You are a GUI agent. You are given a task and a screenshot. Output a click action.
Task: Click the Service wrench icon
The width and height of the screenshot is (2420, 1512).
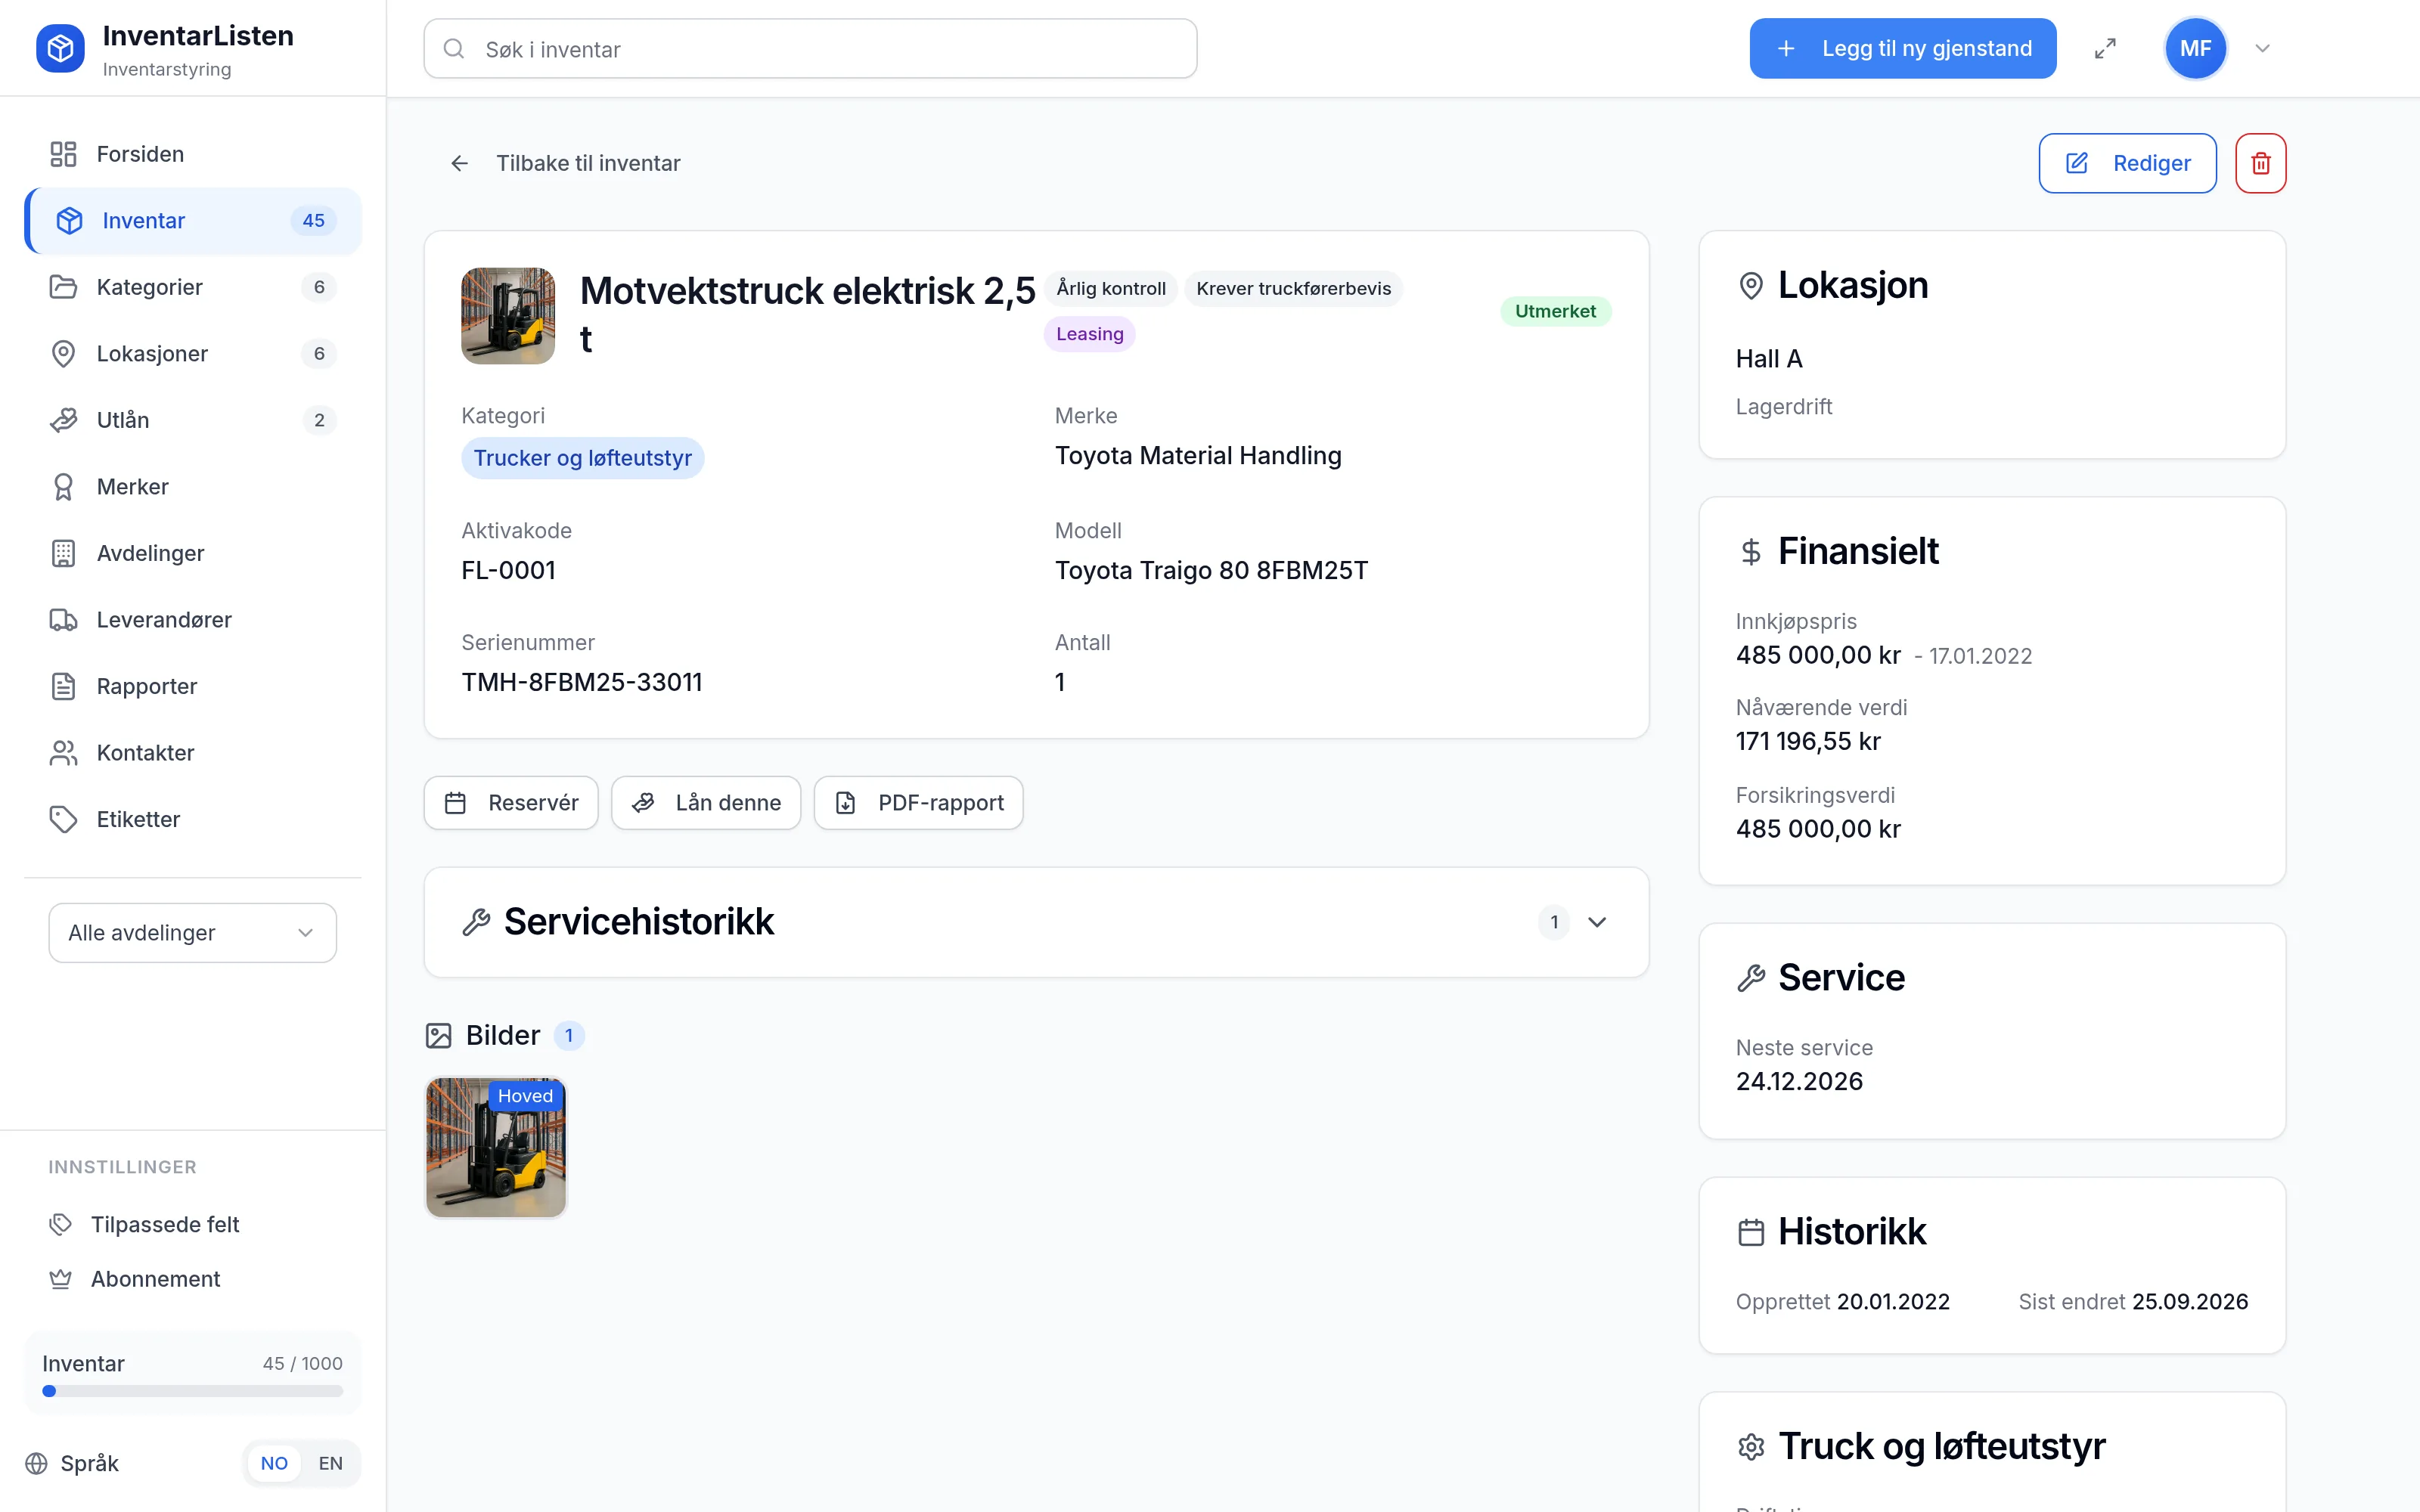point(1751,978)
